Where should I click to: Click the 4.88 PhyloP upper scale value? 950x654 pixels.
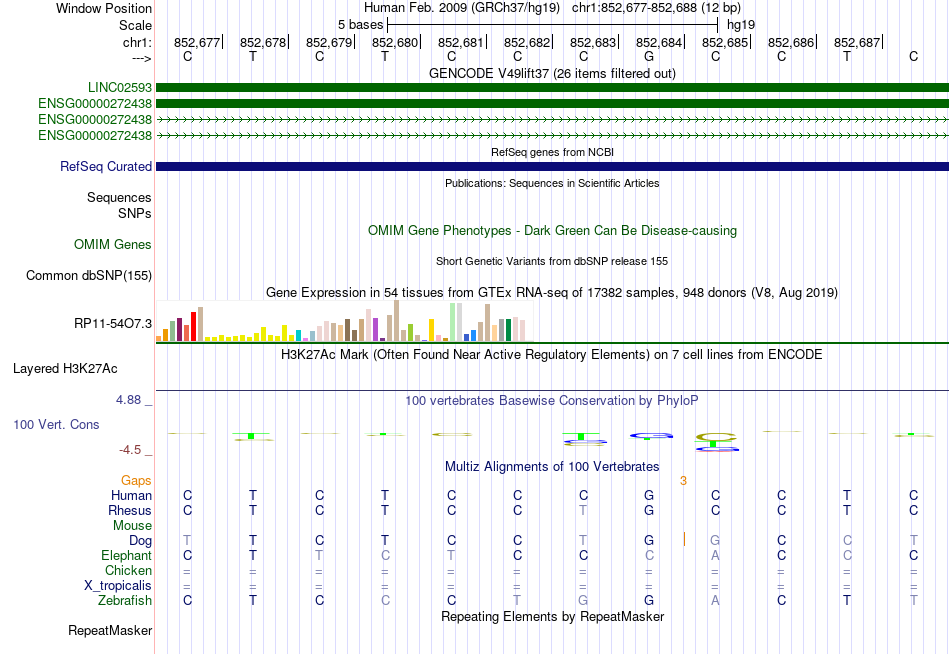128,400
